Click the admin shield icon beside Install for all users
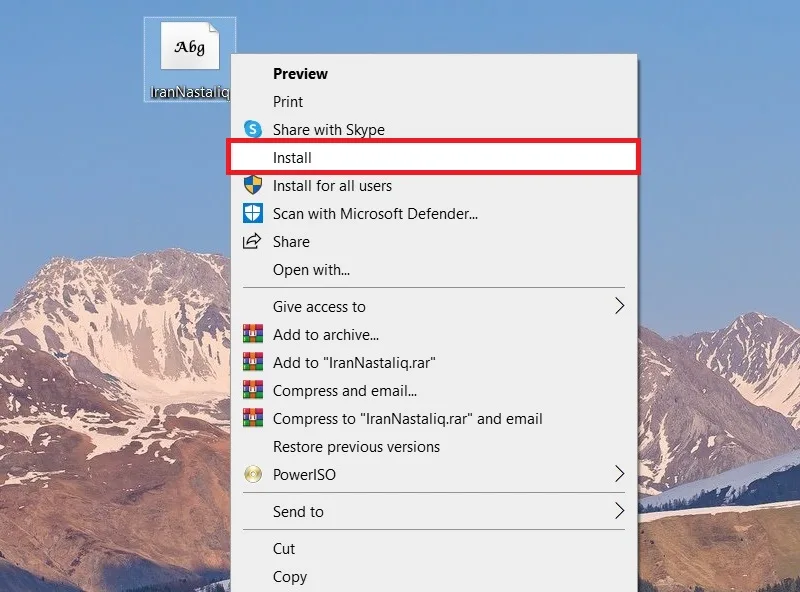 [x=253, y=185]
